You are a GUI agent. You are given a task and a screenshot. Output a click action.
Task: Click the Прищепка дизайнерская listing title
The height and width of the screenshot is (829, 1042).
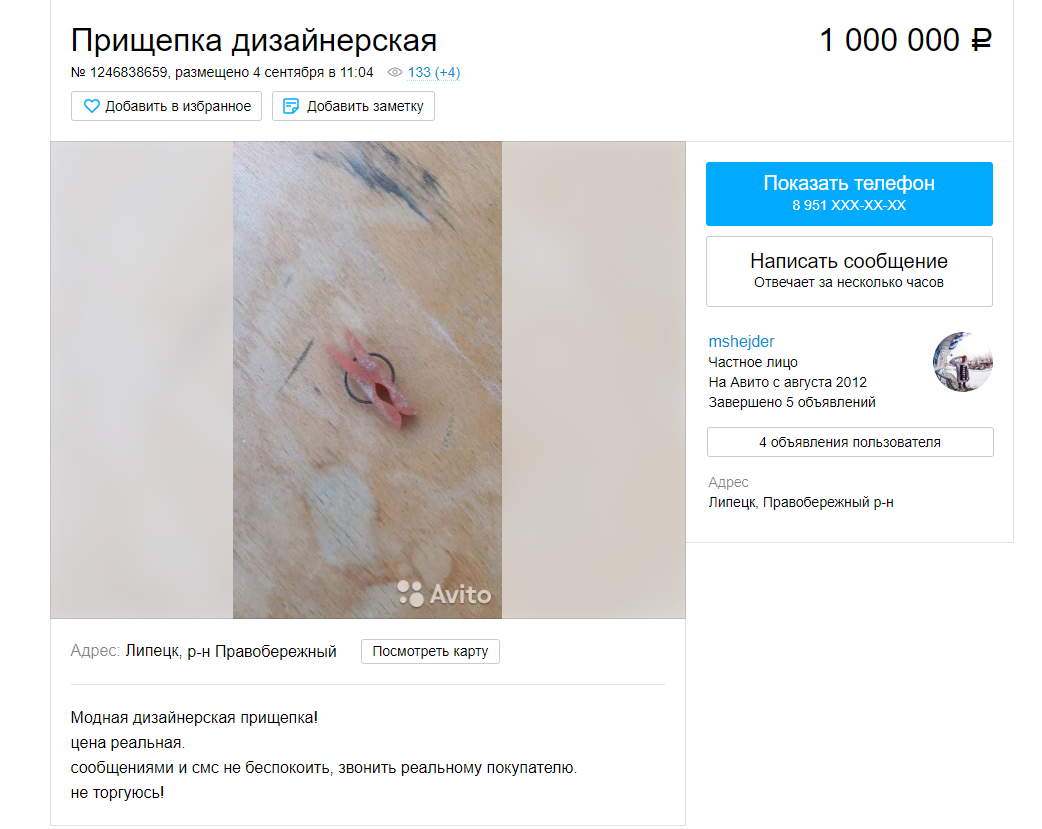click(x=254, y=41)
